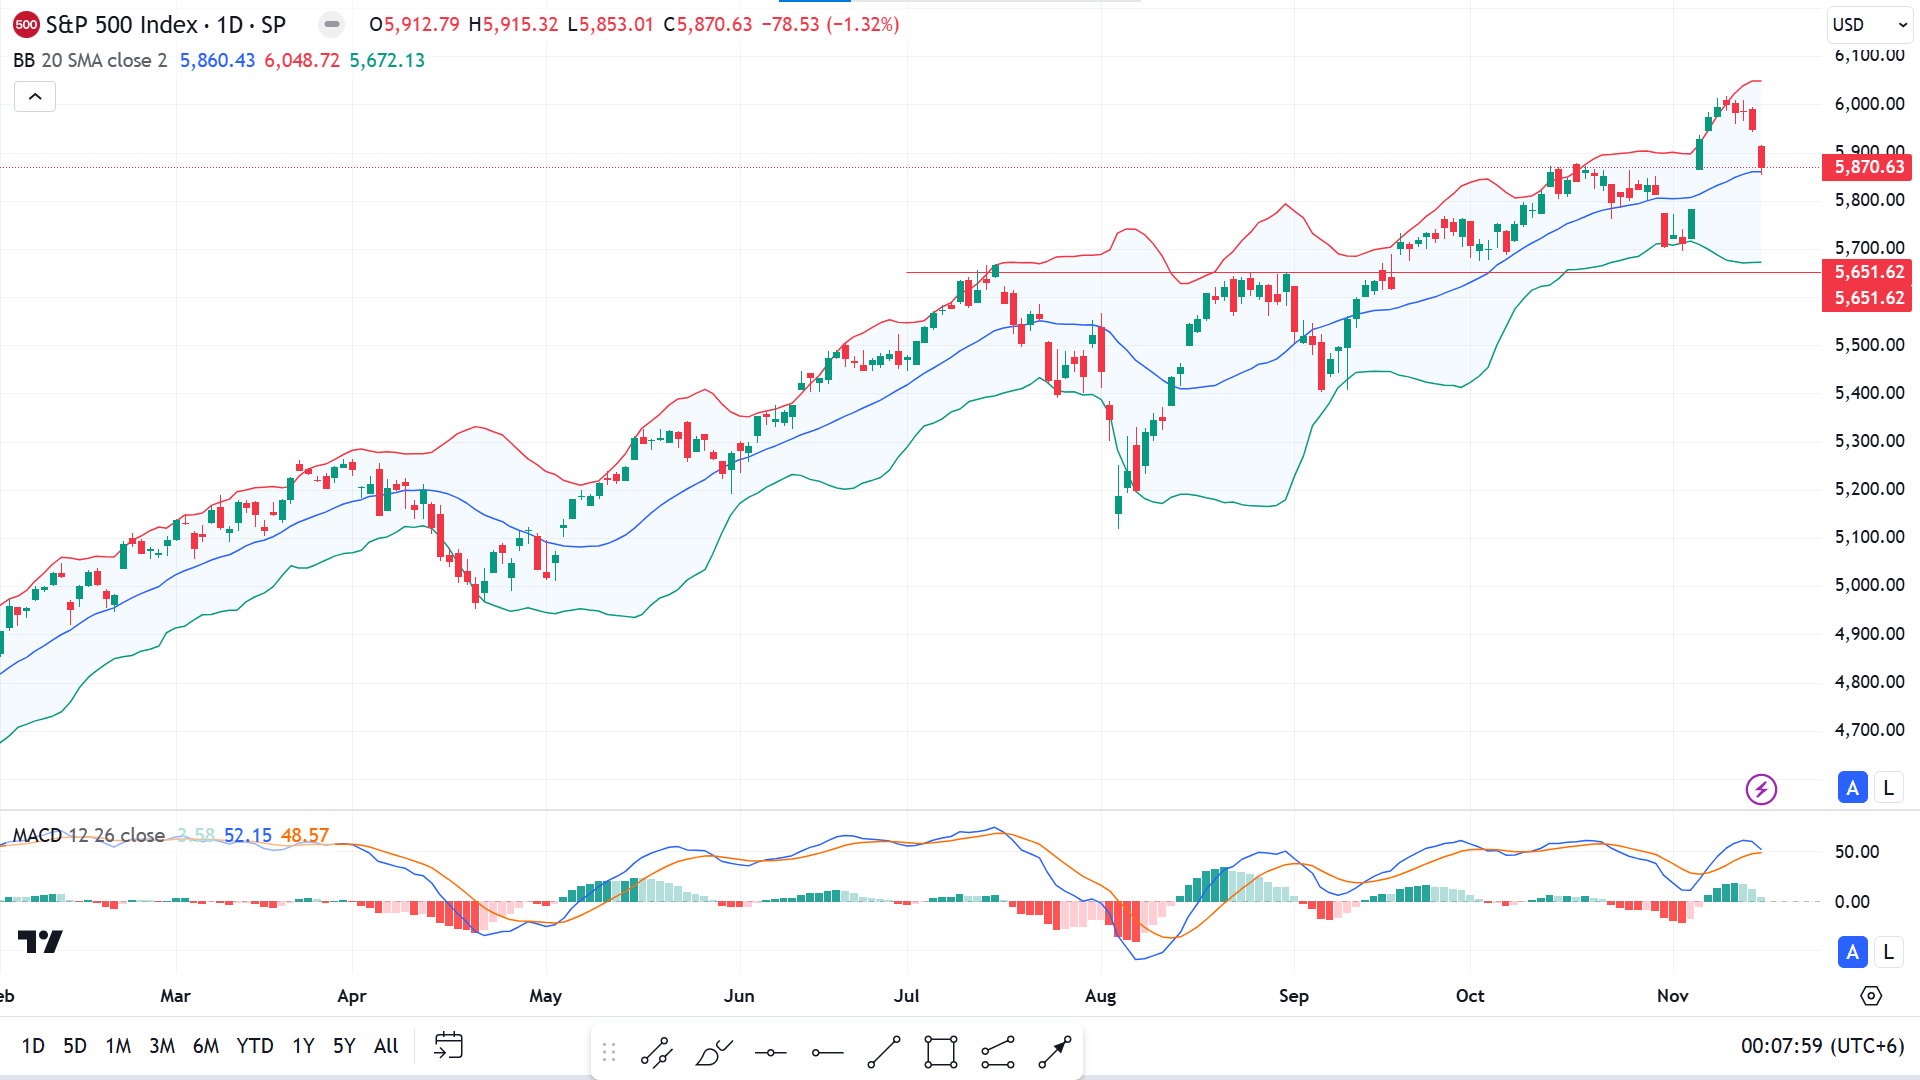This screenshot has height=1080, width=1920.
Task: Click the green BB lower value 5,672.13
Action: click(387, 60)
